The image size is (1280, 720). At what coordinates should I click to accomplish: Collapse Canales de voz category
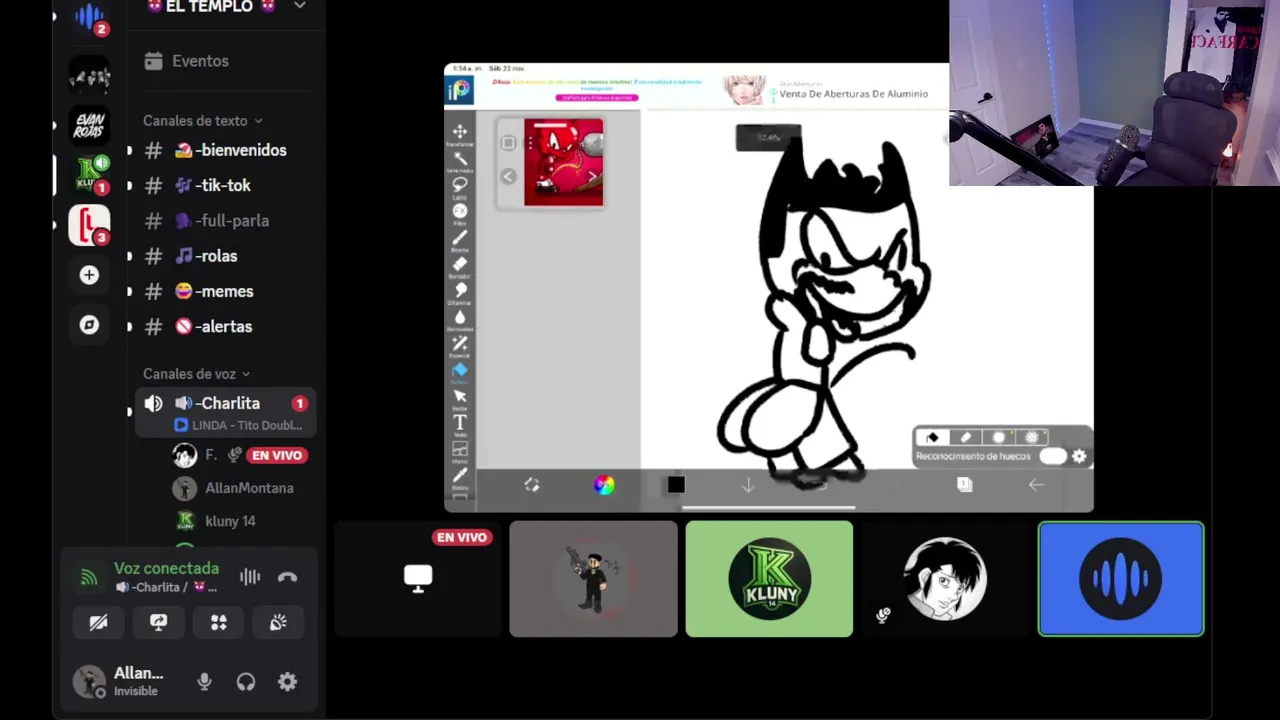coord(196,374)
